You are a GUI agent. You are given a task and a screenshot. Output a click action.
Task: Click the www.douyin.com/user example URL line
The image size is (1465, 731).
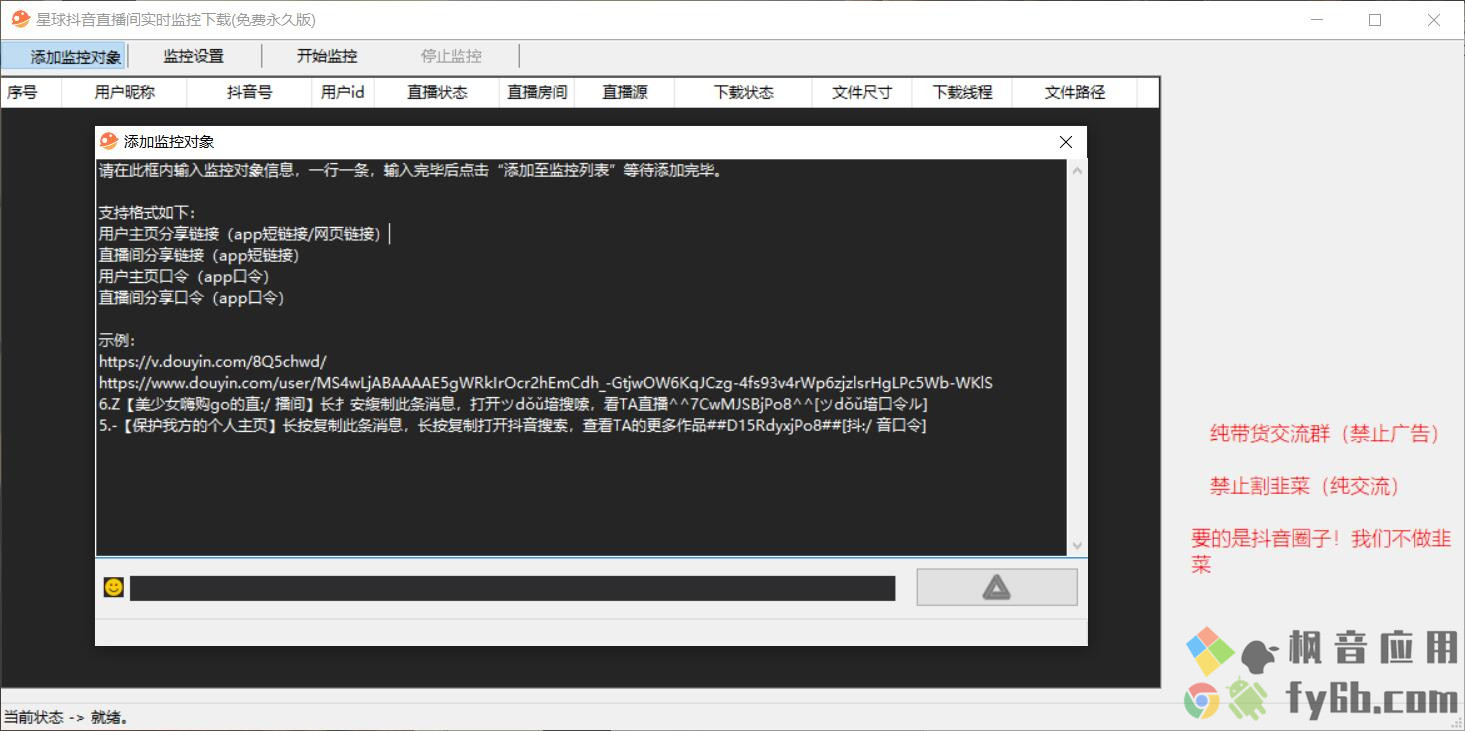[x=546, y=383]
